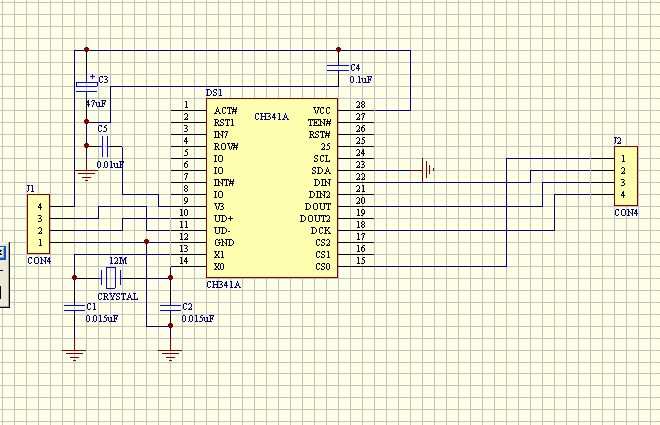The image size is (660, 425).
Task: Click the INT# pin name
Action: tap(224, 183)
